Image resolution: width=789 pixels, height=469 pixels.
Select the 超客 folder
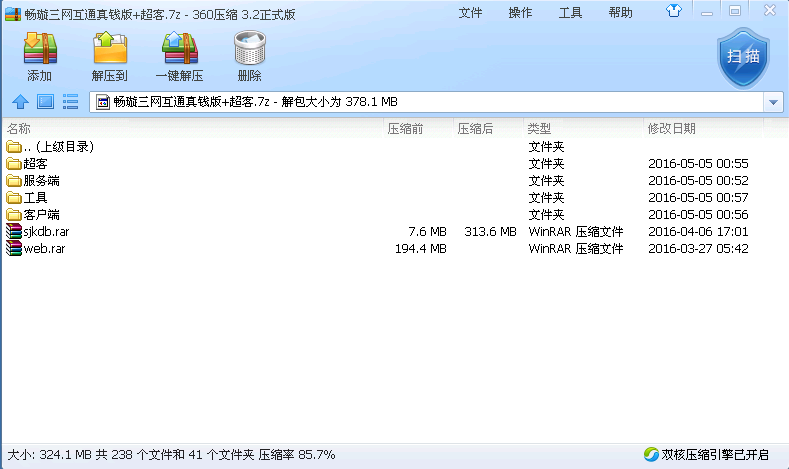click(35, 164)
